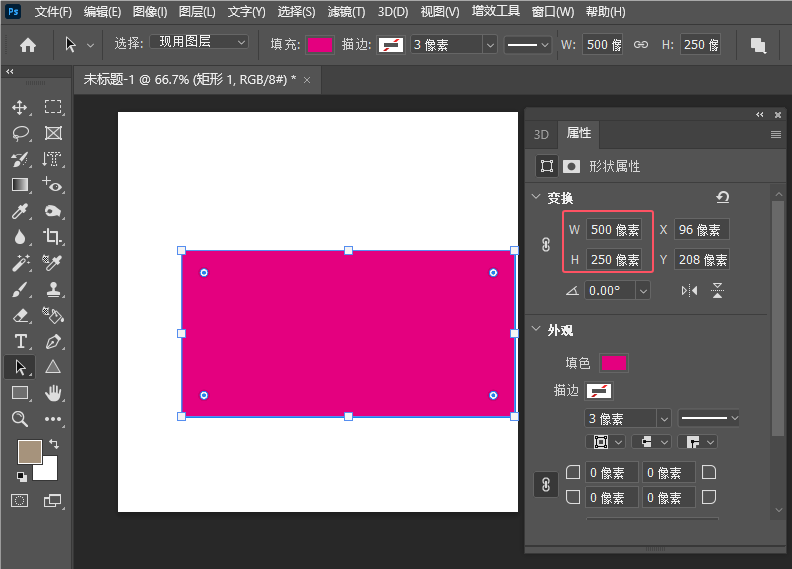Select the Lasso tool
The height and width of the screenshot is (569, 792).
tap(20, 133)
